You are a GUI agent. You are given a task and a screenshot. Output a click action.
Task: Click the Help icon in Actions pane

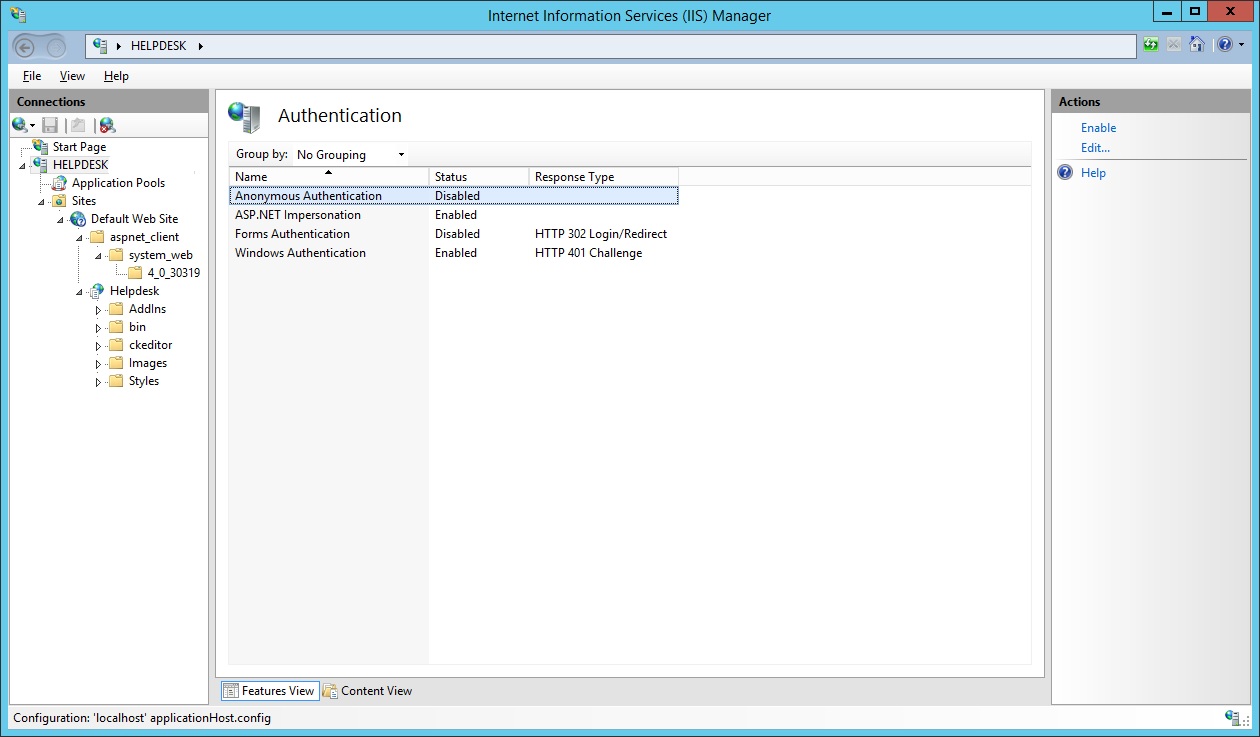(x=1066, y=173)
